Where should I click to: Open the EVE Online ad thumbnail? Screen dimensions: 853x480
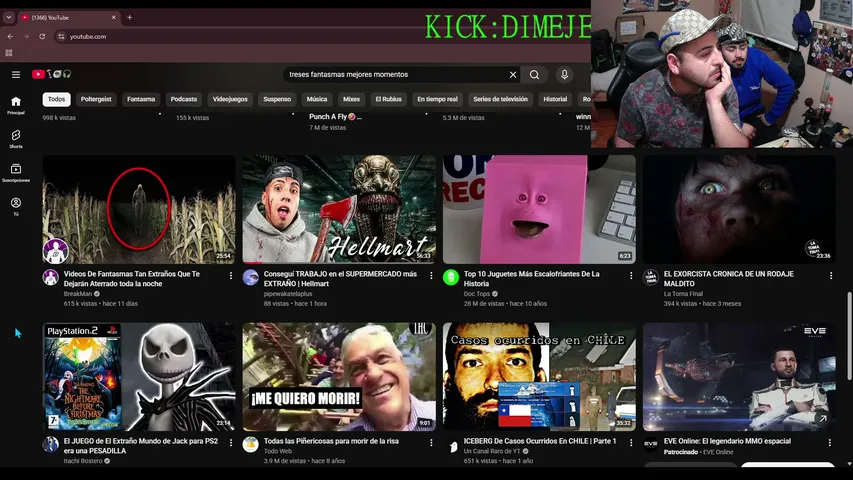coord(739,377)
